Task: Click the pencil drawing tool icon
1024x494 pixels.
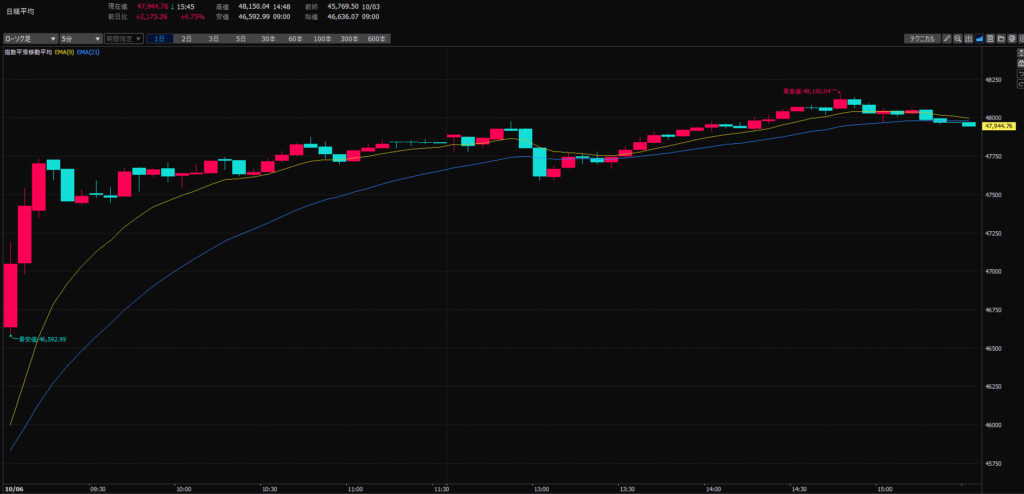Action: coord(946,38)
